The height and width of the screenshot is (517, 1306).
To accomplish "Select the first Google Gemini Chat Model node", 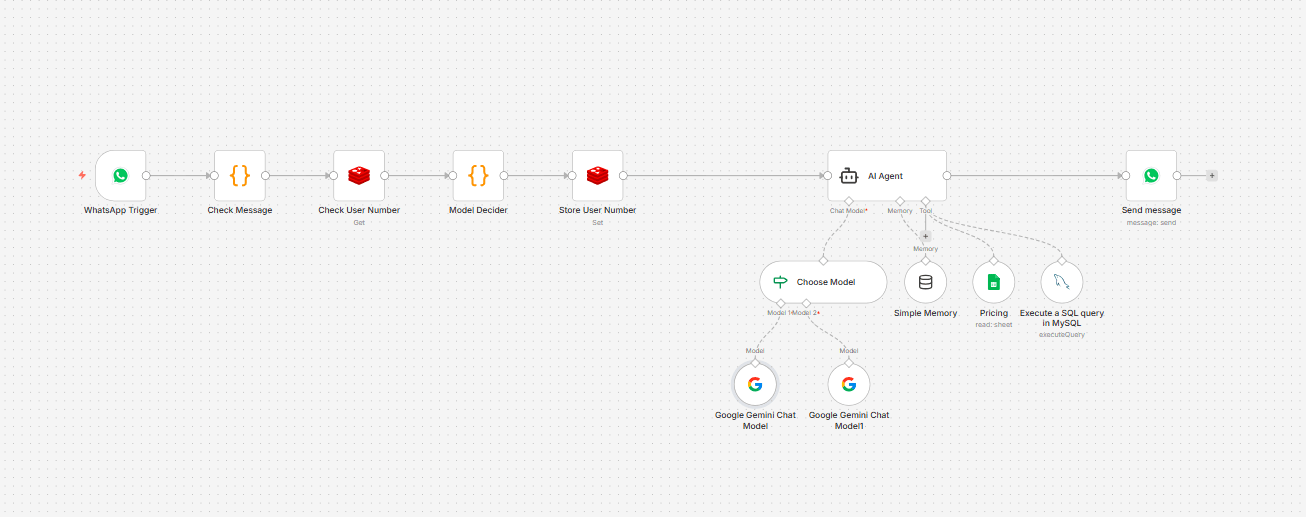I will [x=755, y=384].
